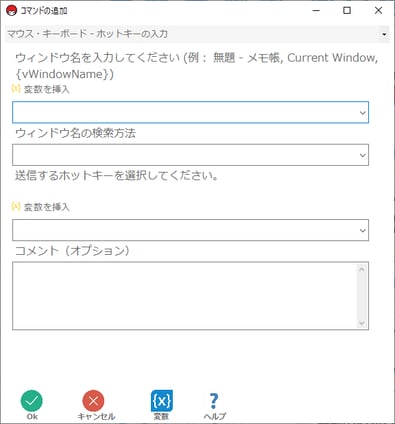Click the red キャンセル cancel icon

point(93,401)
